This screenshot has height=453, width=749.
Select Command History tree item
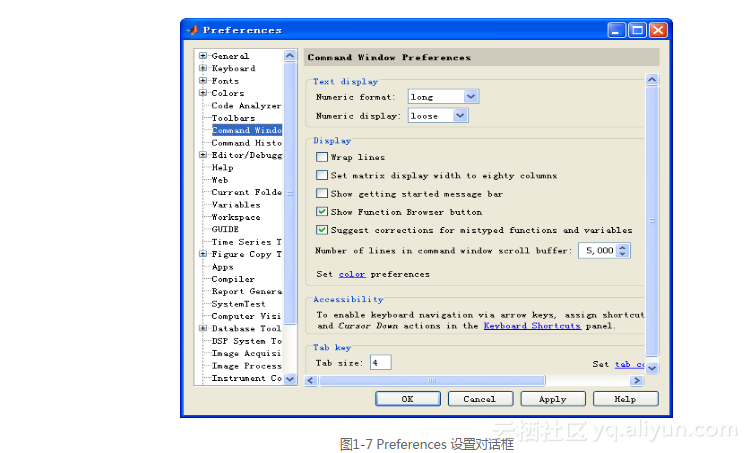point(246,143)
